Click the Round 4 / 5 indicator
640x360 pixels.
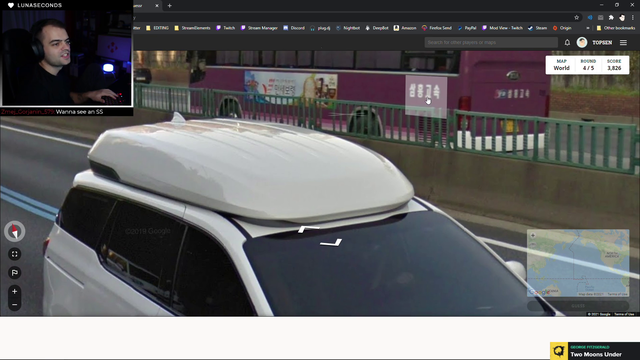click(x=588, y=65)
